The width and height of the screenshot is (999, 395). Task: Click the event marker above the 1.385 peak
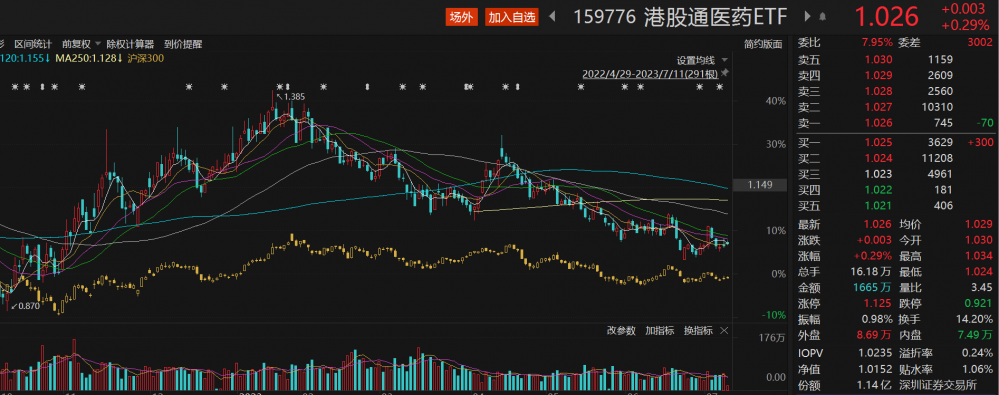280,87
